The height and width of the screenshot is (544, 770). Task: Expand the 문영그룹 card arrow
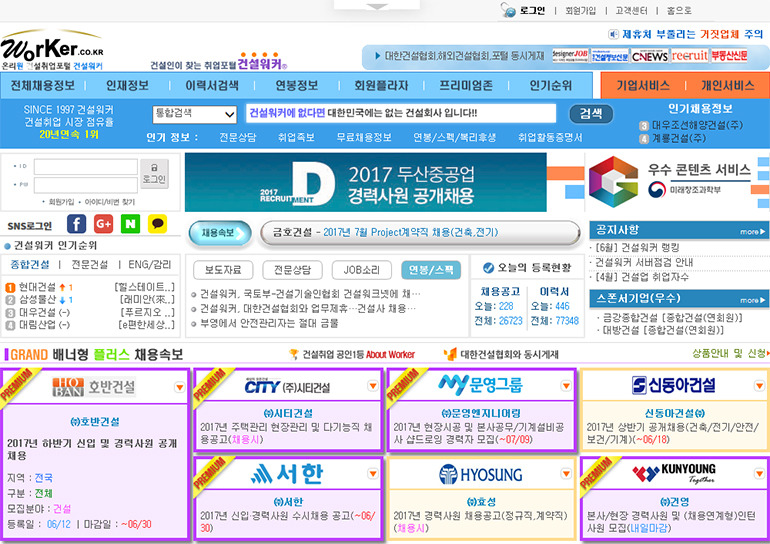point(566,386)
